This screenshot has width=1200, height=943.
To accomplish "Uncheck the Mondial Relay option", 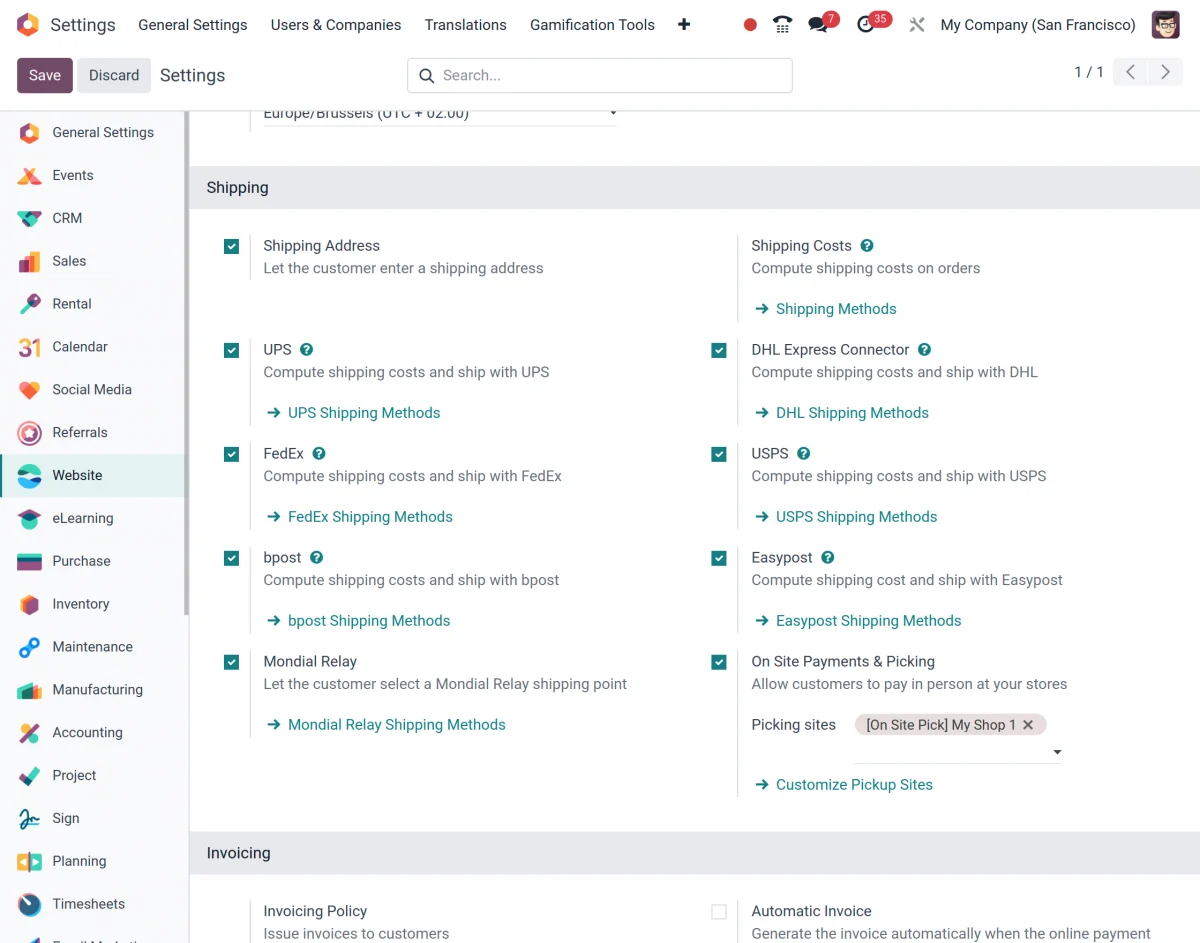I will pos(231,662).
